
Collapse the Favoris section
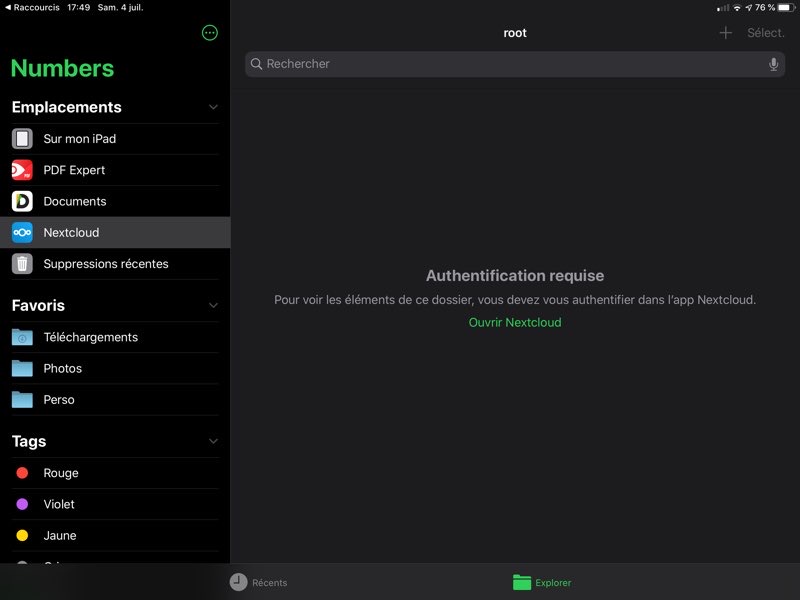(x=213, y=305)
